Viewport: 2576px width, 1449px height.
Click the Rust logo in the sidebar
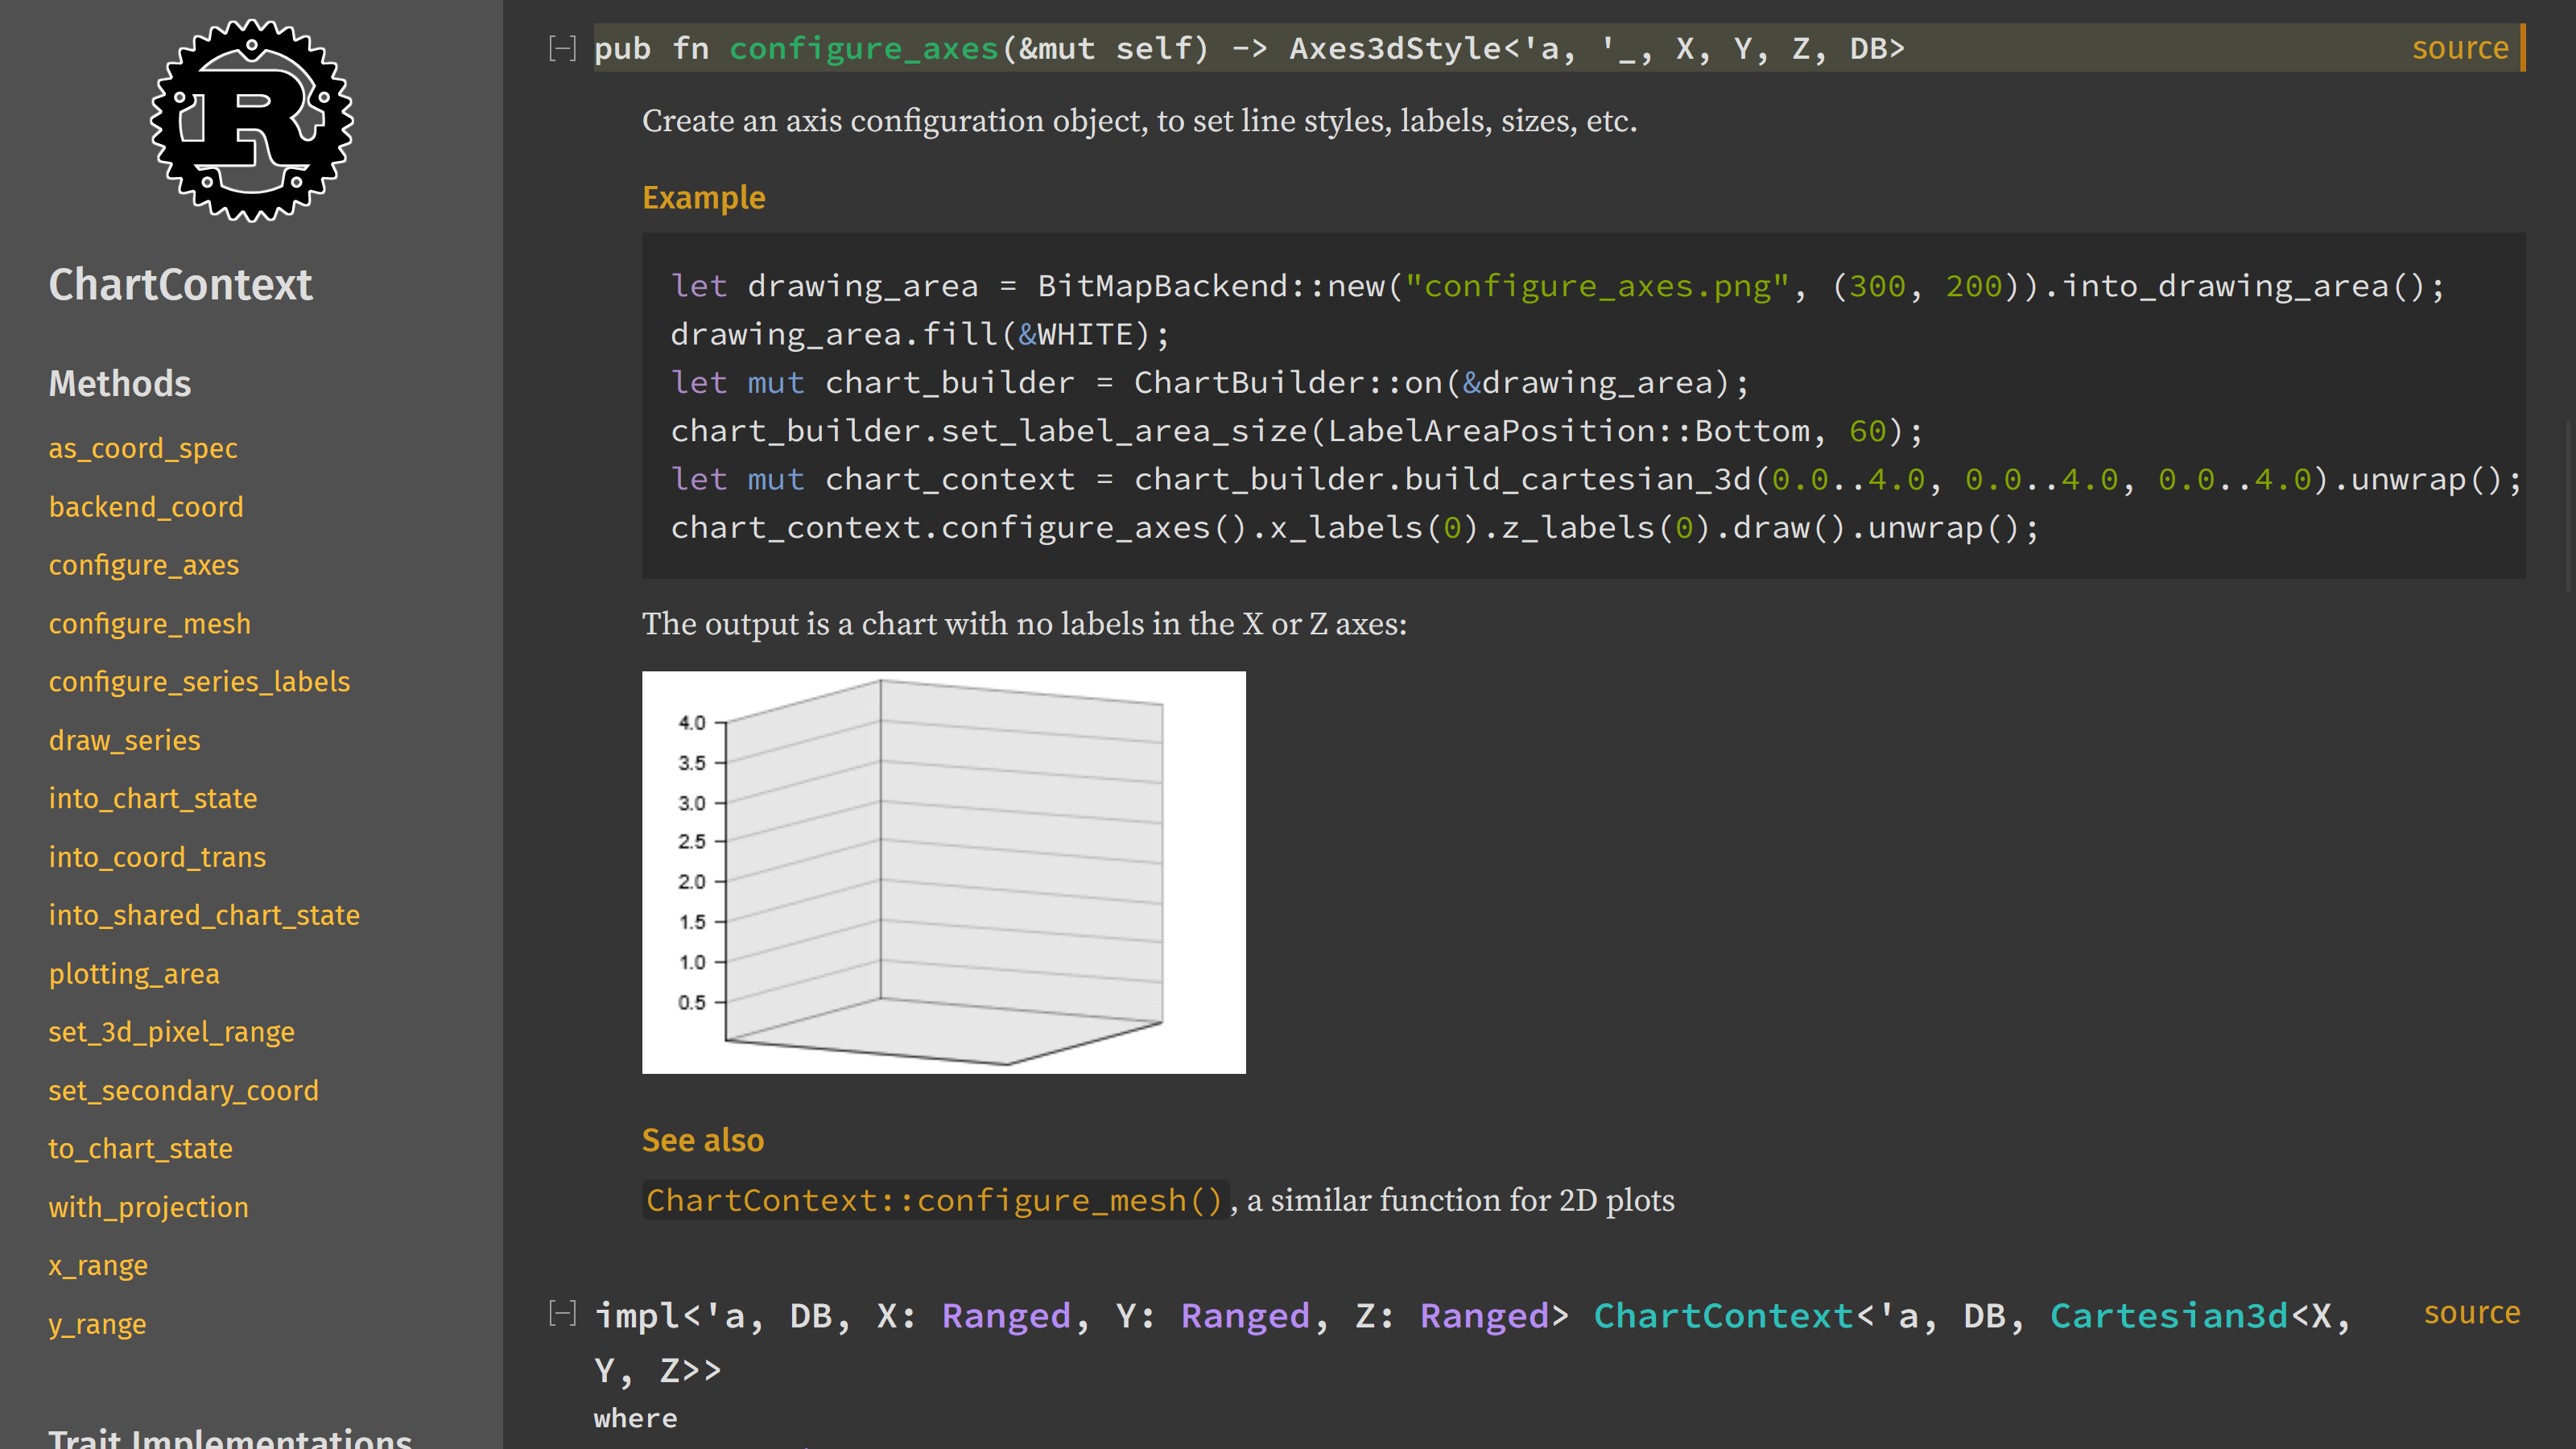[x=251, y=120]
